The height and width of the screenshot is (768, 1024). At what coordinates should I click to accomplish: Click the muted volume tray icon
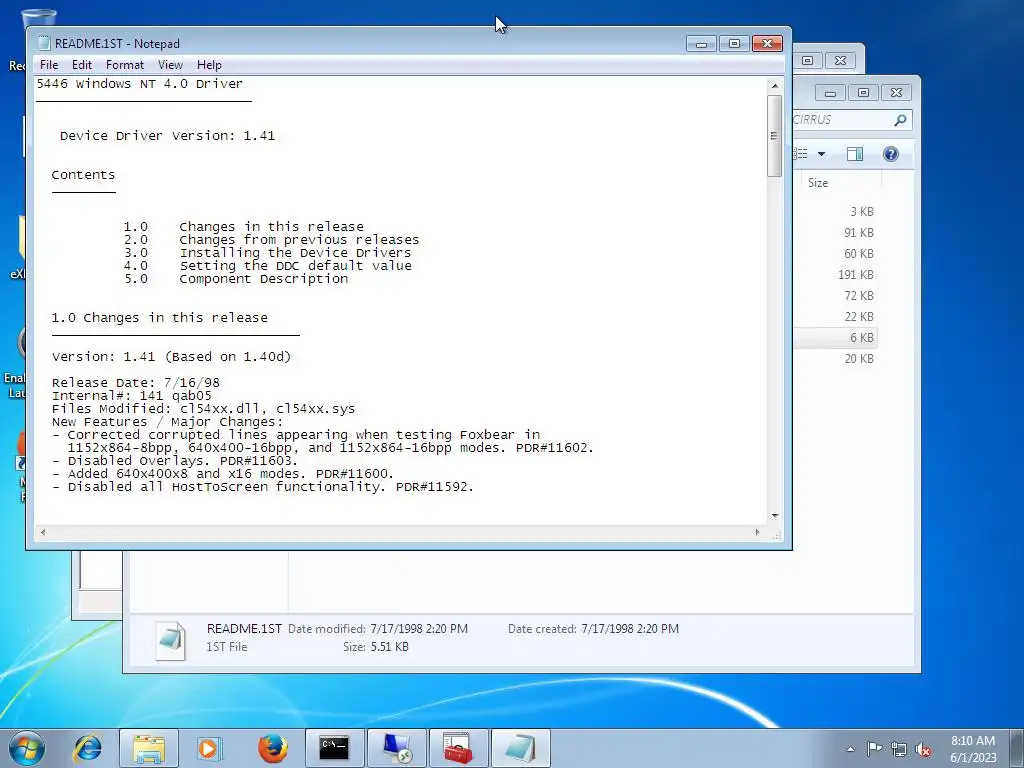[x=923, y=750]
